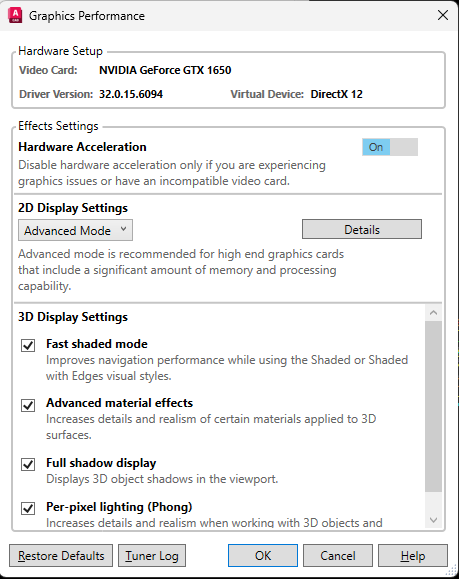Click the 3D settings scroll up arrow

(434, 313)
